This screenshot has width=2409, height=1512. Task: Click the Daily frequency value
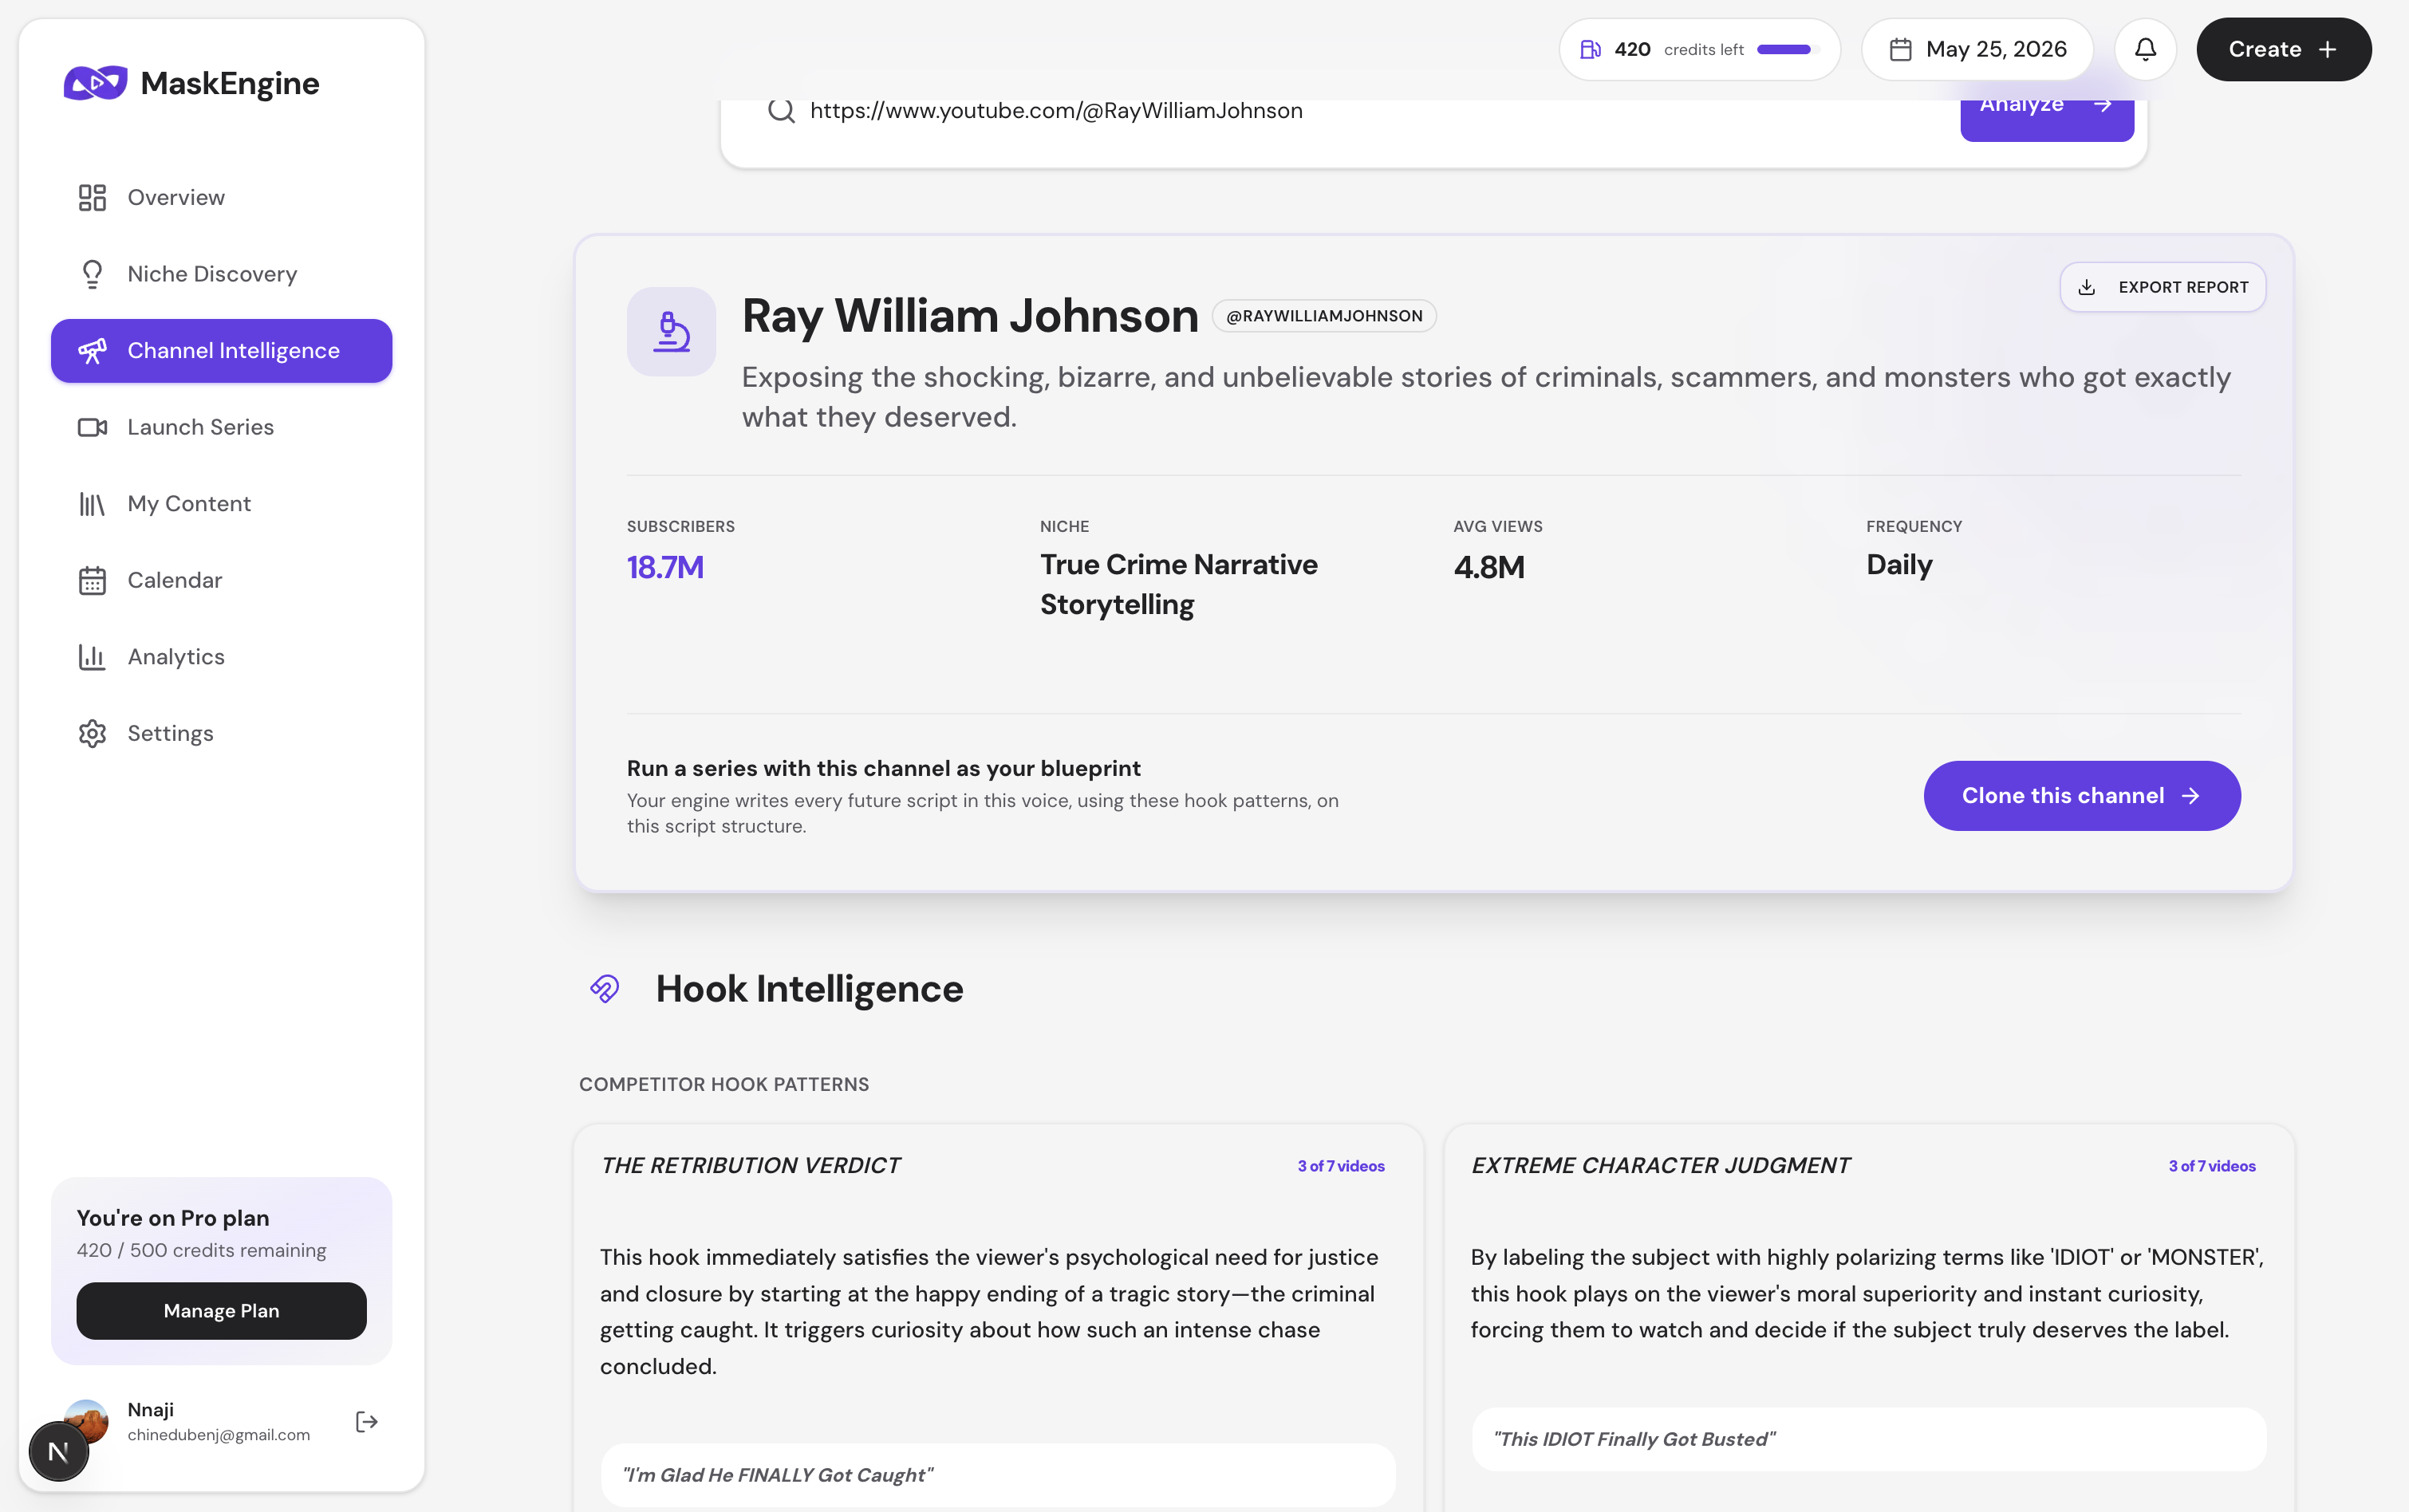1899,565
